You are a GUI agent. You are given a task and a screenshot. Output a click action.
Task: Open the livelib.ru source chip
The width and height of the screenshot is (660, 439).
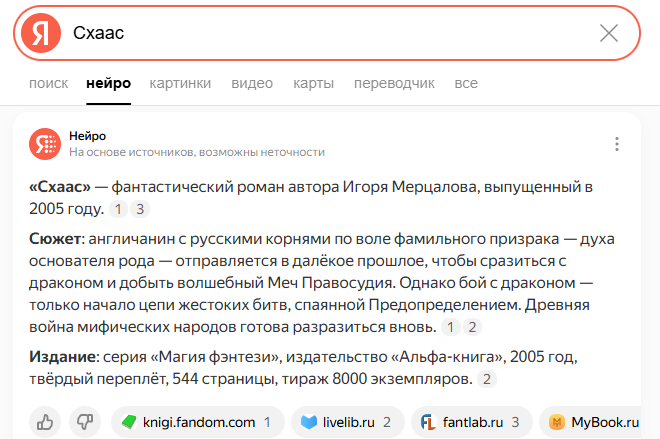click(348, 422)
